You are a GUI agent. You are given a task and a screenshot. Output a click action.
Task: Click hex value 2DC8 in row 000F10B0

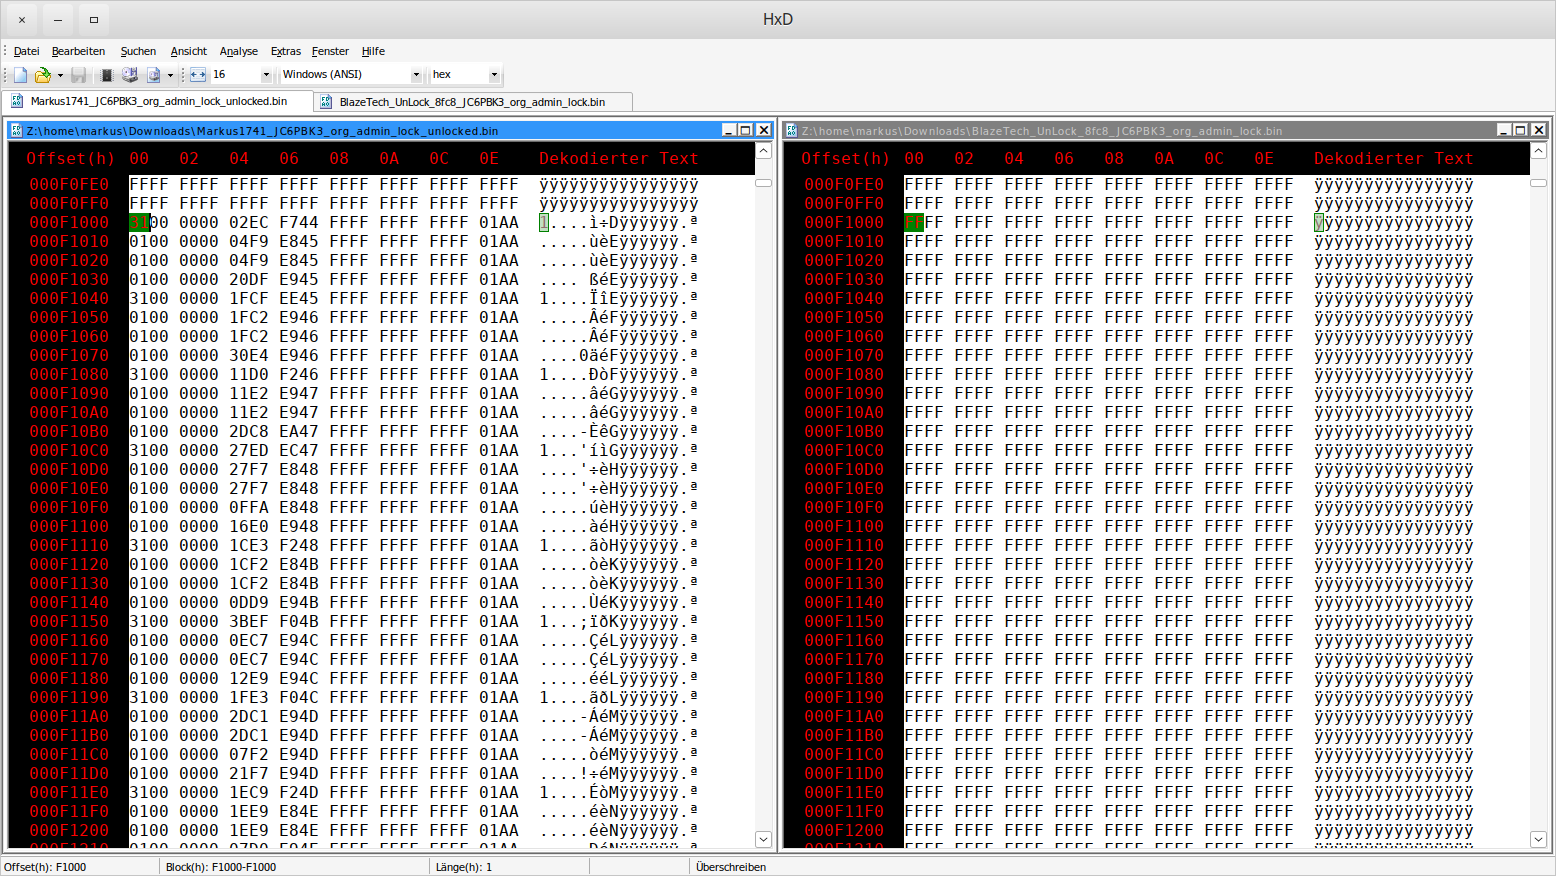tap(249, 431)
